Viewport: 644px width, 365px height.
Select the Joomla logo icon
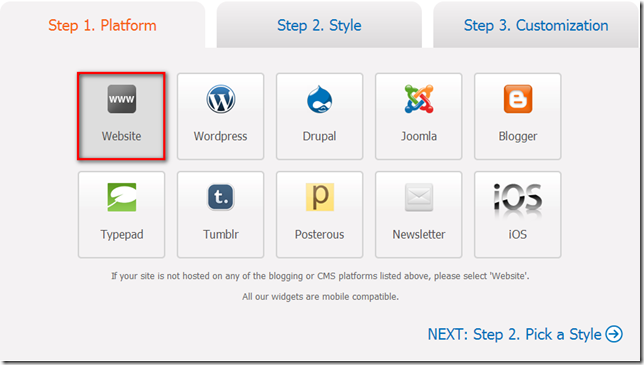coord(419,99)
